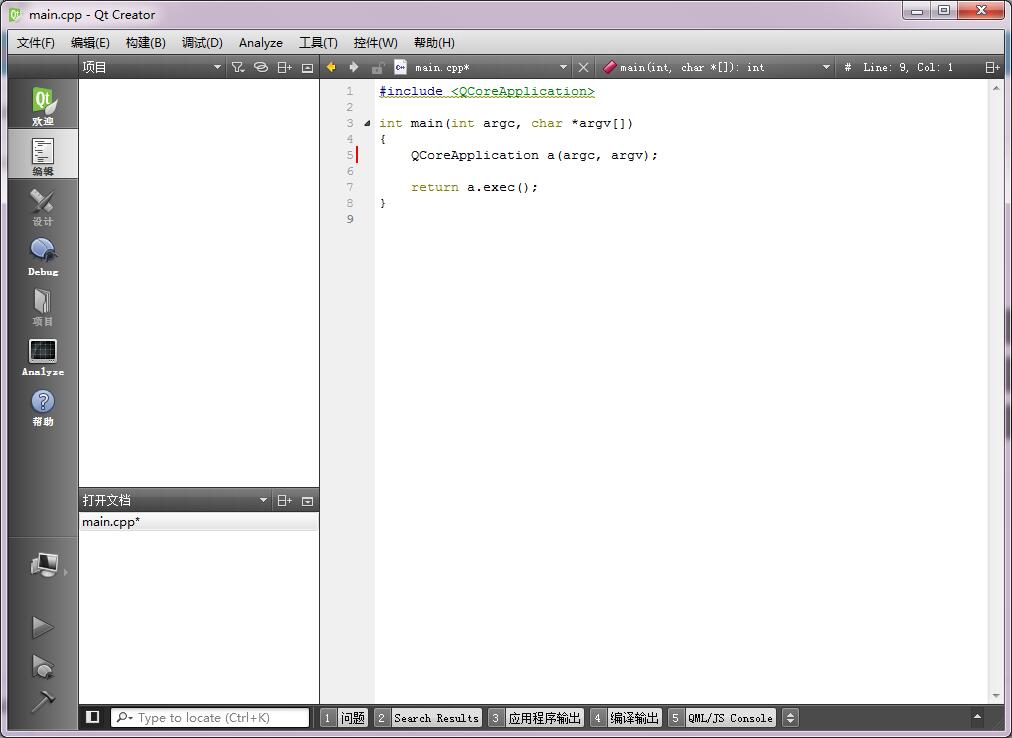Focus the Type to locate field
Image resolution: width=1012 pixels, height=738 pixels.
(x=210, y=717)
